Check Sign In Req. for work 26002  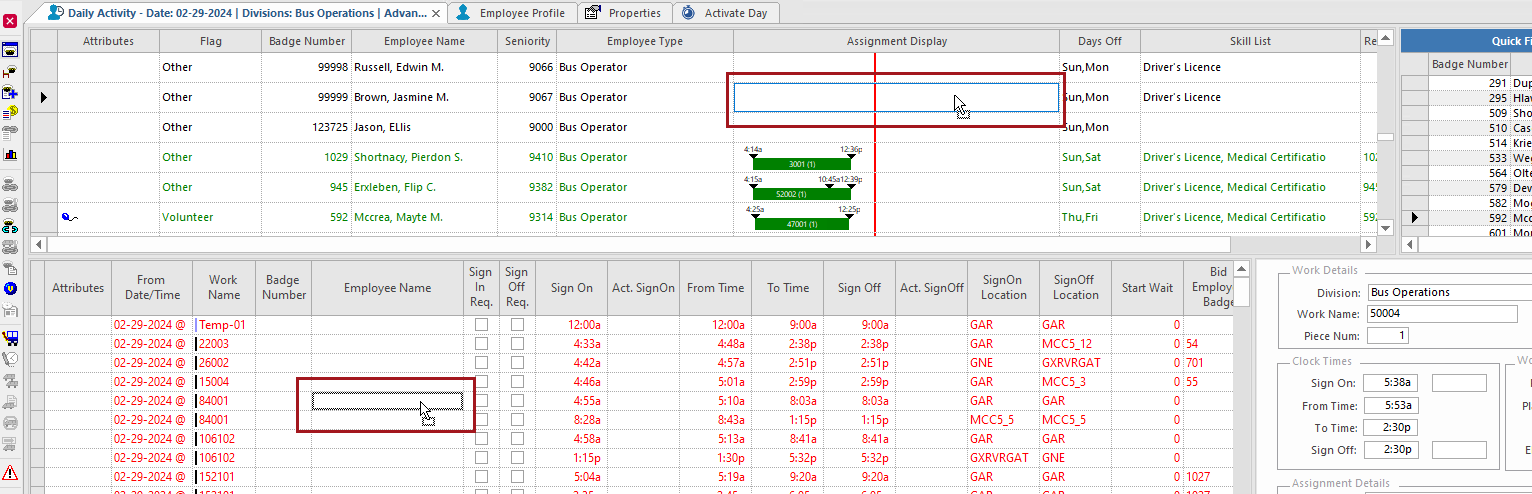tap(481, 363)
